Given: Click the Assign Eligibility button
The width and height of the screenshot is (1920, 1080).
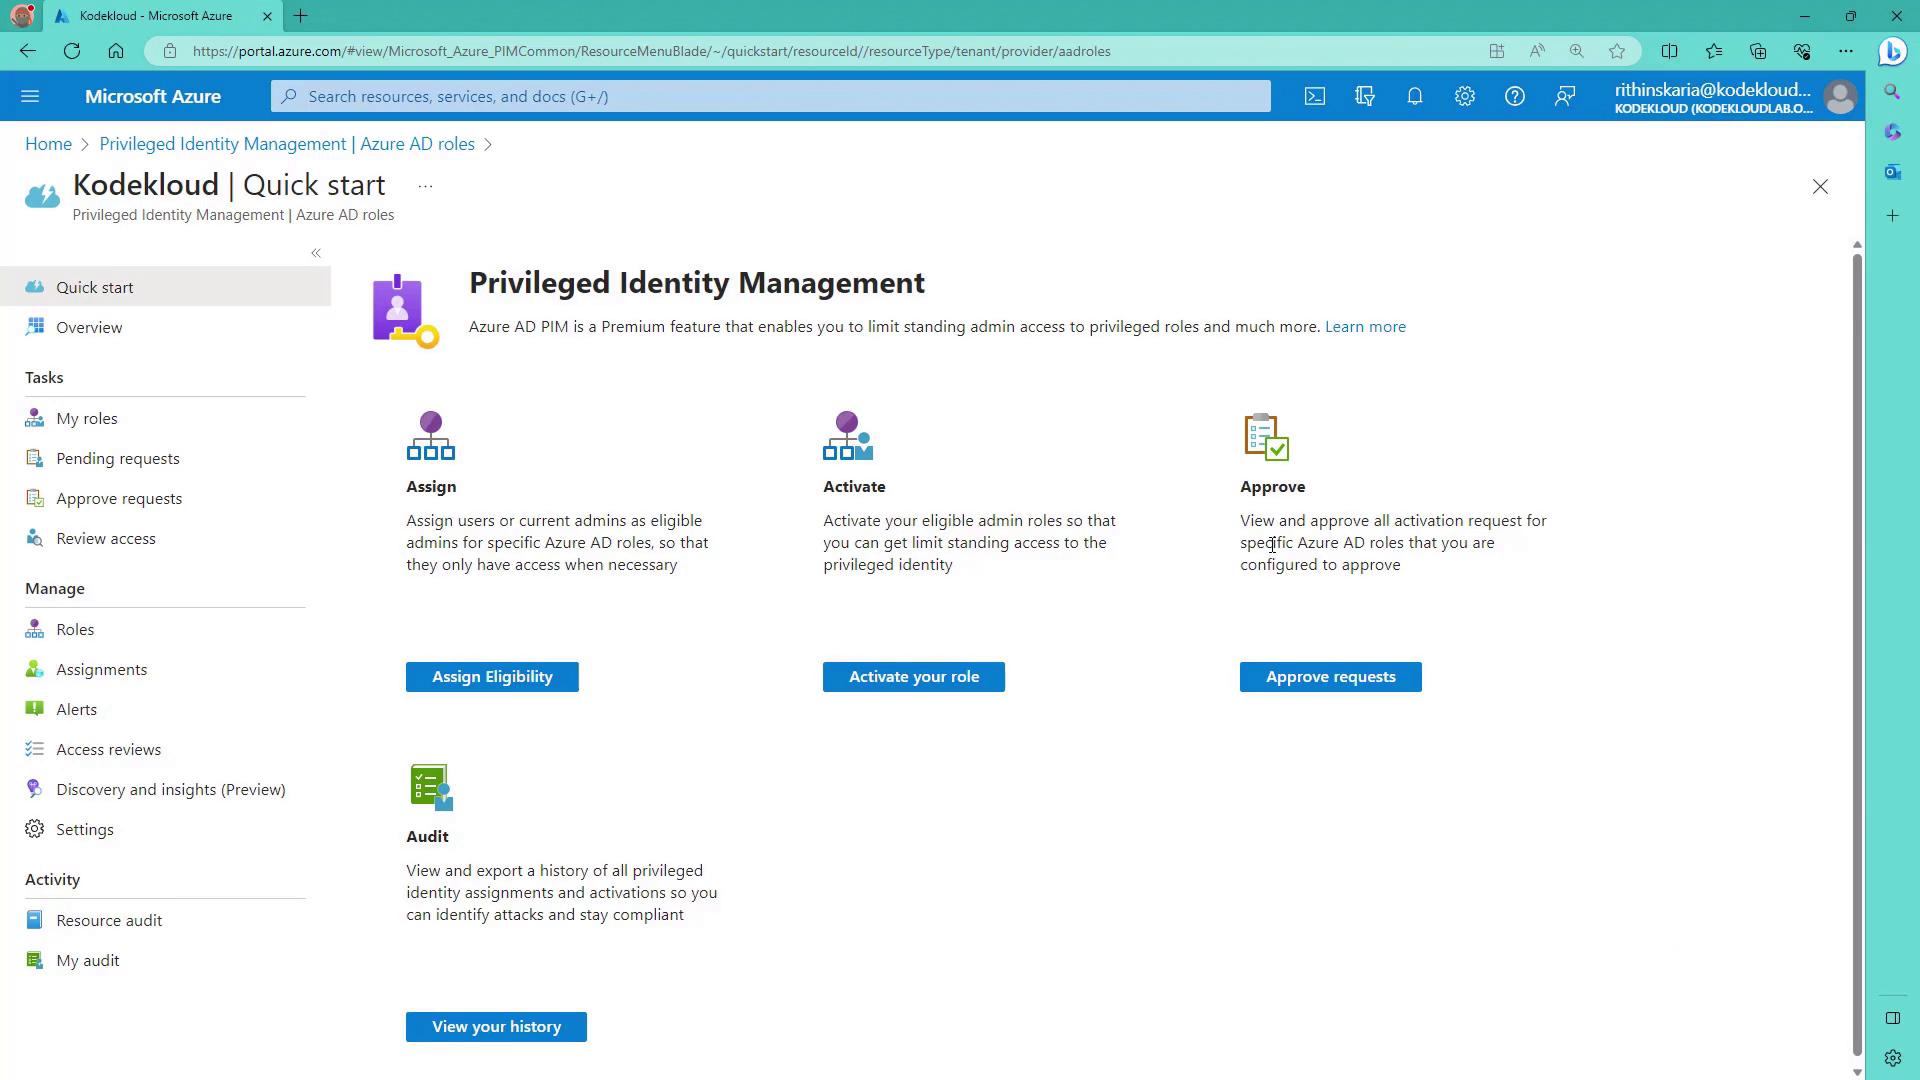Looking at the screenshot, I should [492, 677].
